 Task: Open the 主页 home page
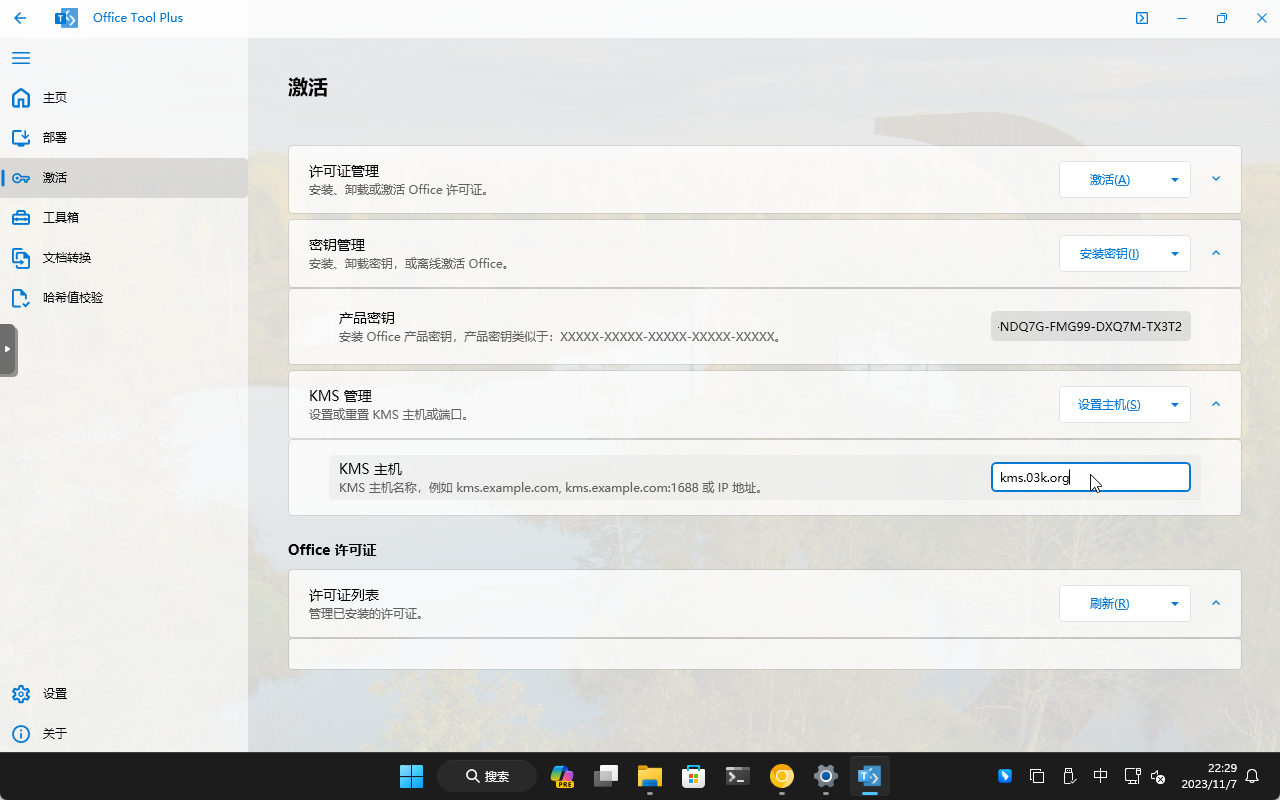coord(55,98)
